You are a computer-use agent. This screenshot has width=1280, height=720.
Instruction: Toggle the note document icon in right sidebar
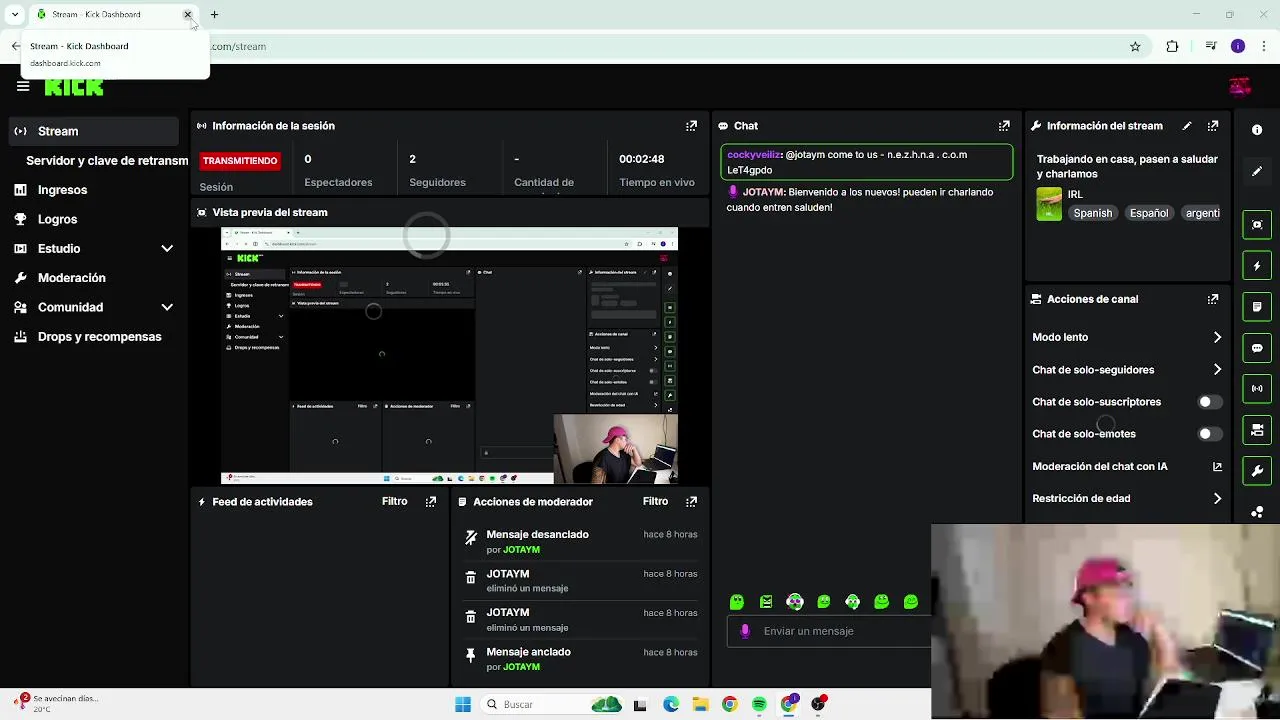click(x=1257, y=307)
